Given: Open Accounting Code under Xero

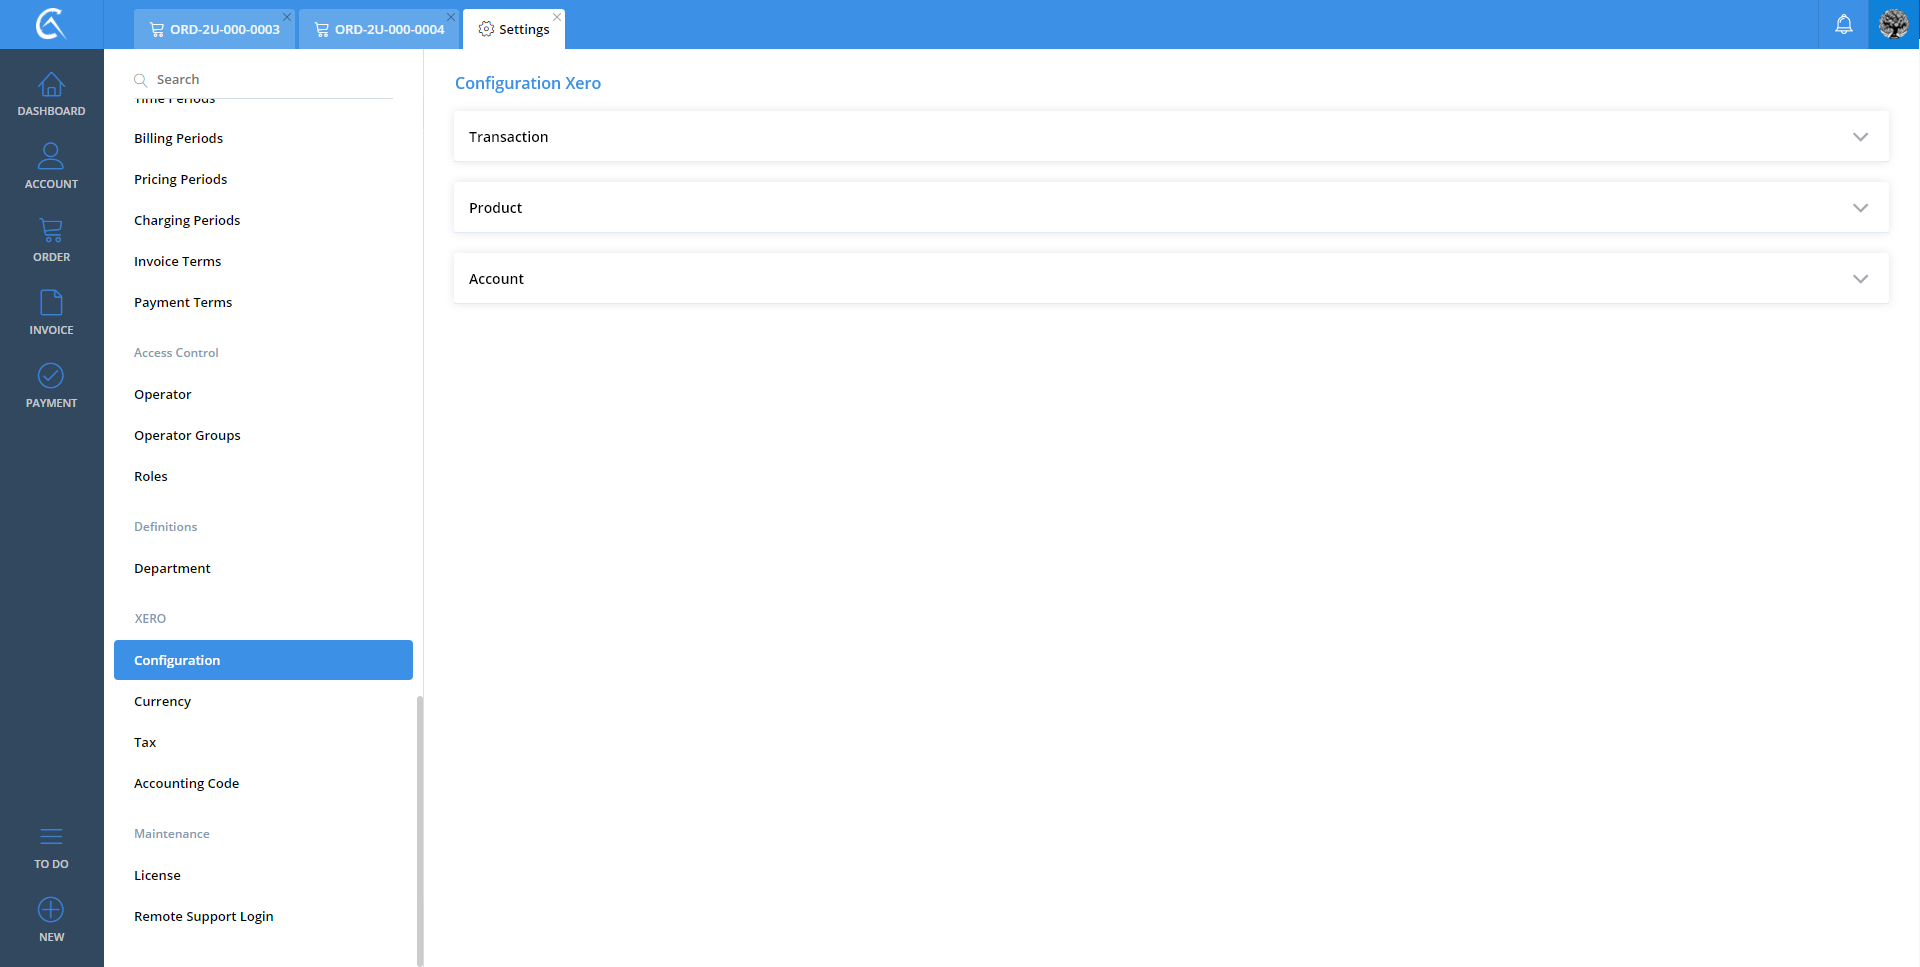Looking at the screenshot, I should 187,784.
